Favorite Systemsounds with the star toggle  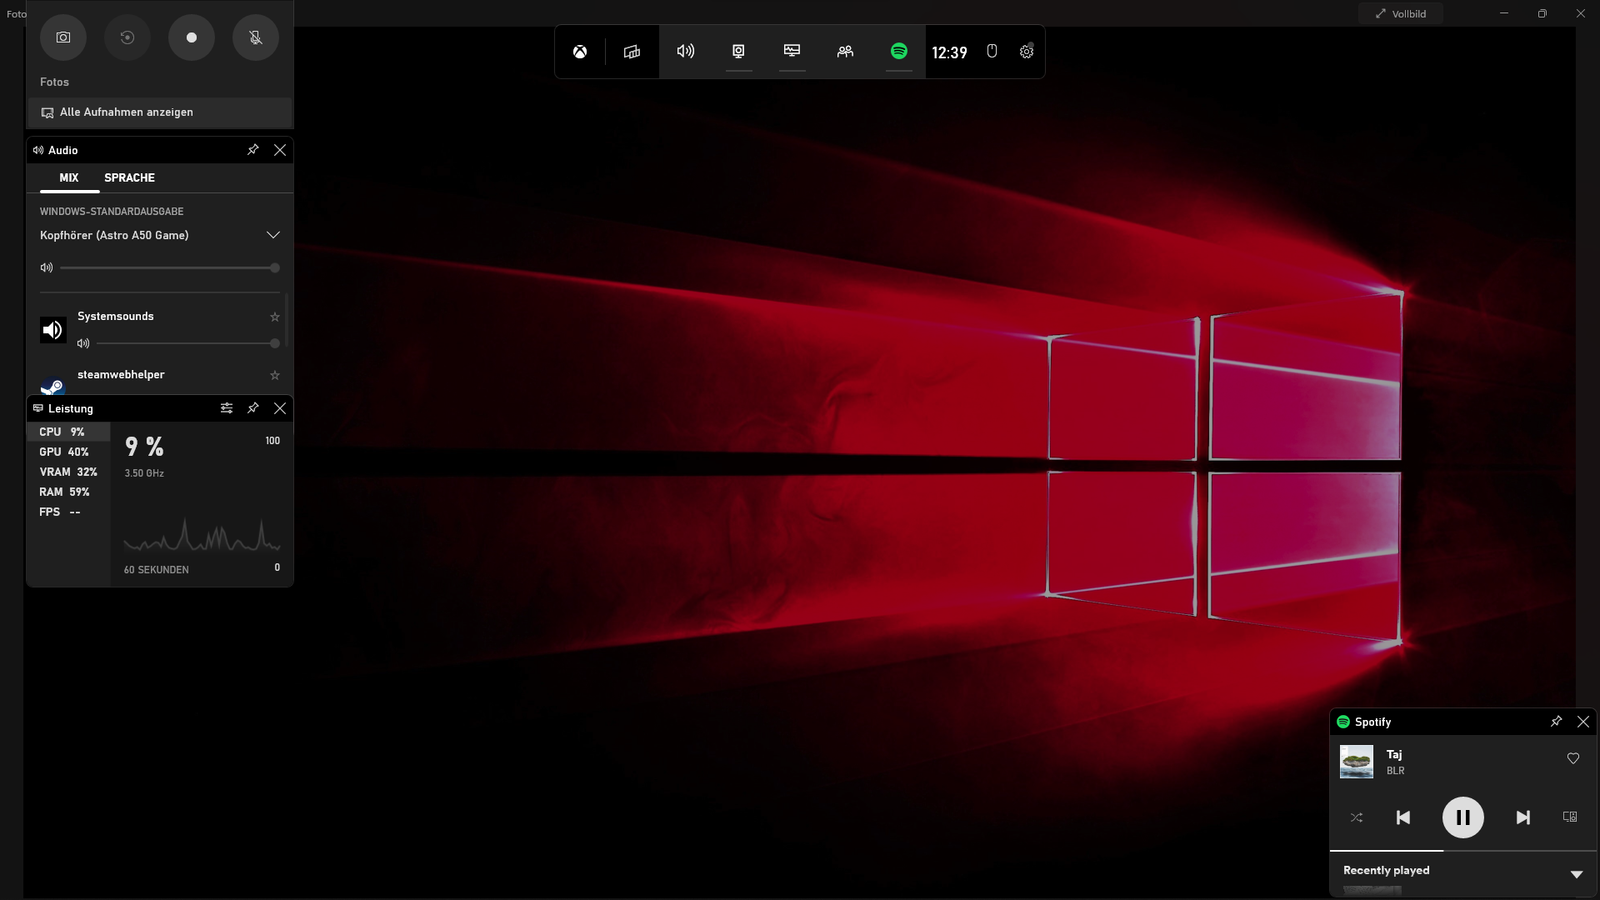[274, 316]
